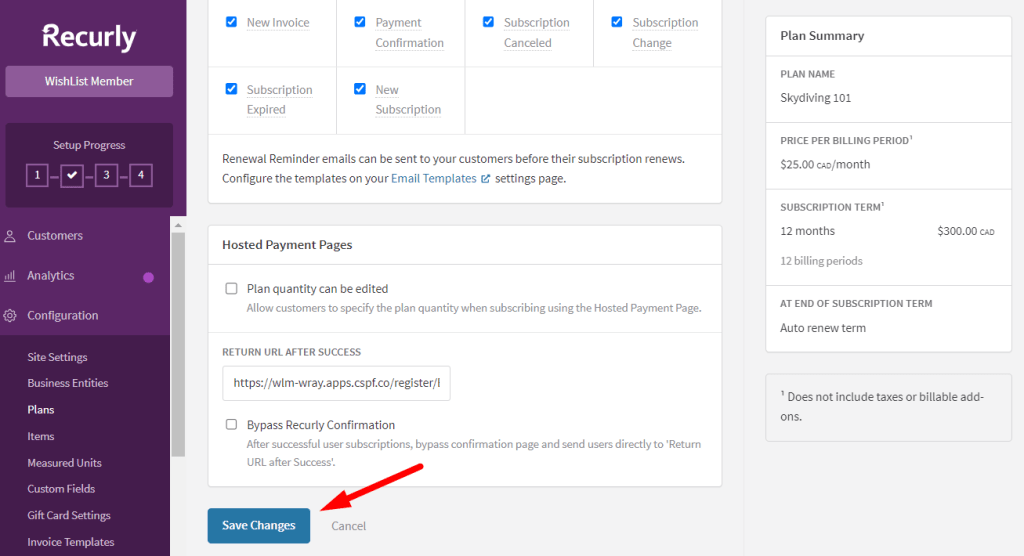The width and height of the screenshot is (1024, 556).
Task: Click the $25.00 CAD/month price
Action: tap(825, 165)
